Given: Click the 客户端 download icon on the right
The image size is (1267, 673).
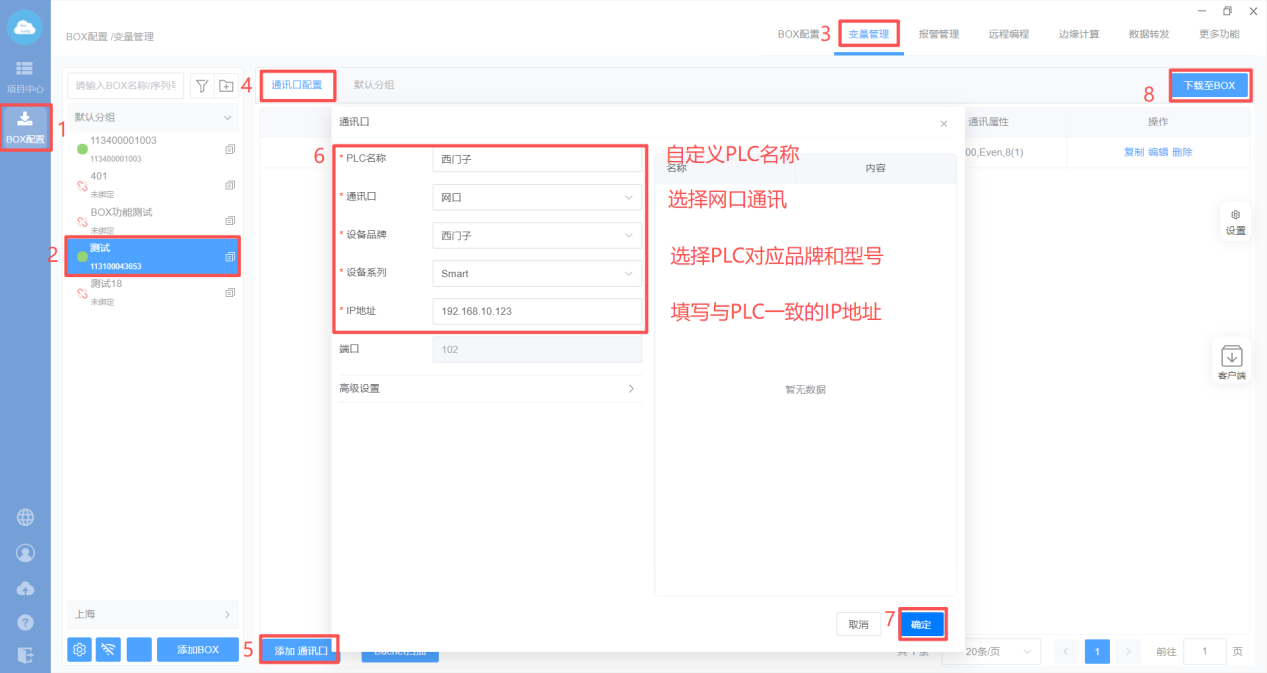Looking at the screenshot, I should coord(1232,359).
